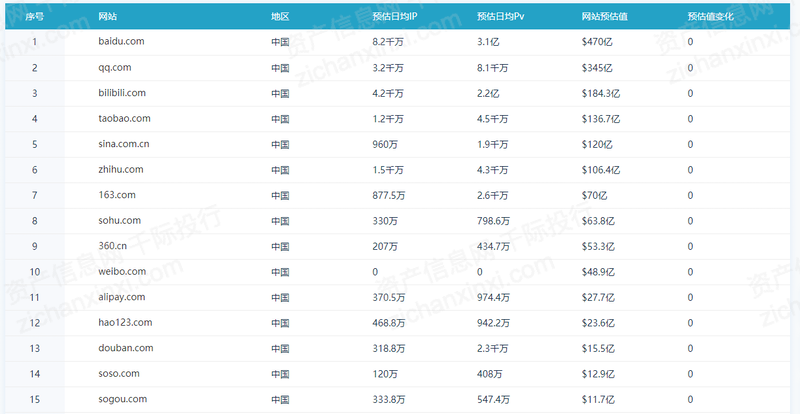Click the 207万 daily IP value
Screen dimensions: 800x414
[385, 247]
